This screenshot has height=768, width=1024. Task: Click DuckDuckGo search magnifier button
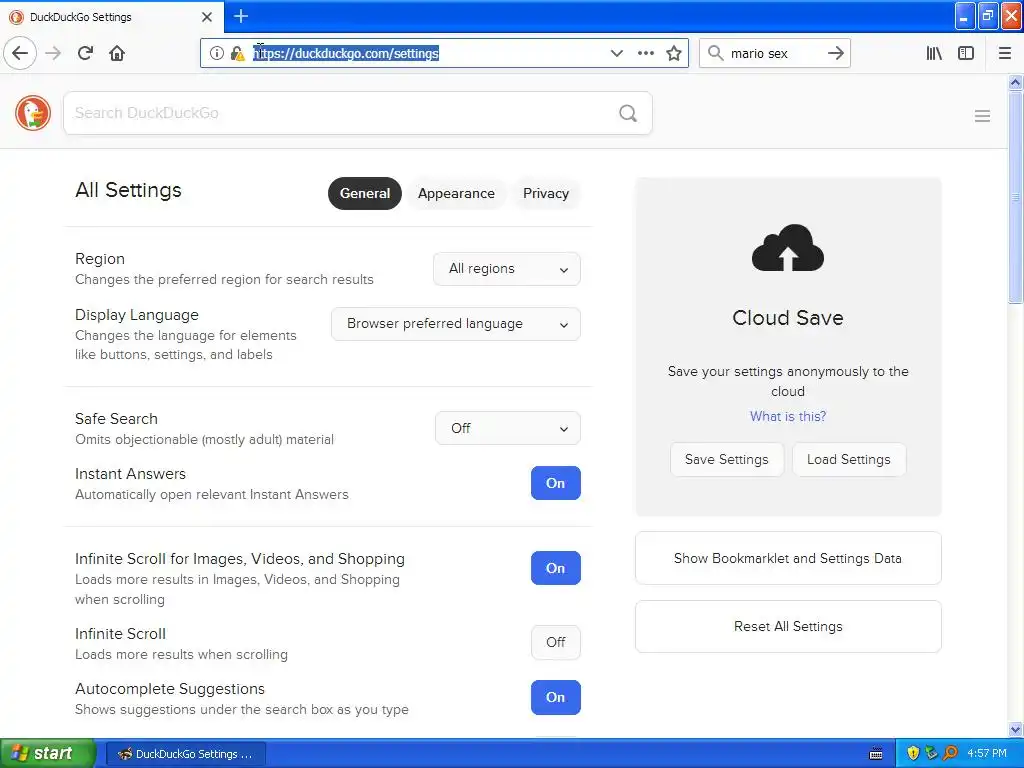(628, 113)
